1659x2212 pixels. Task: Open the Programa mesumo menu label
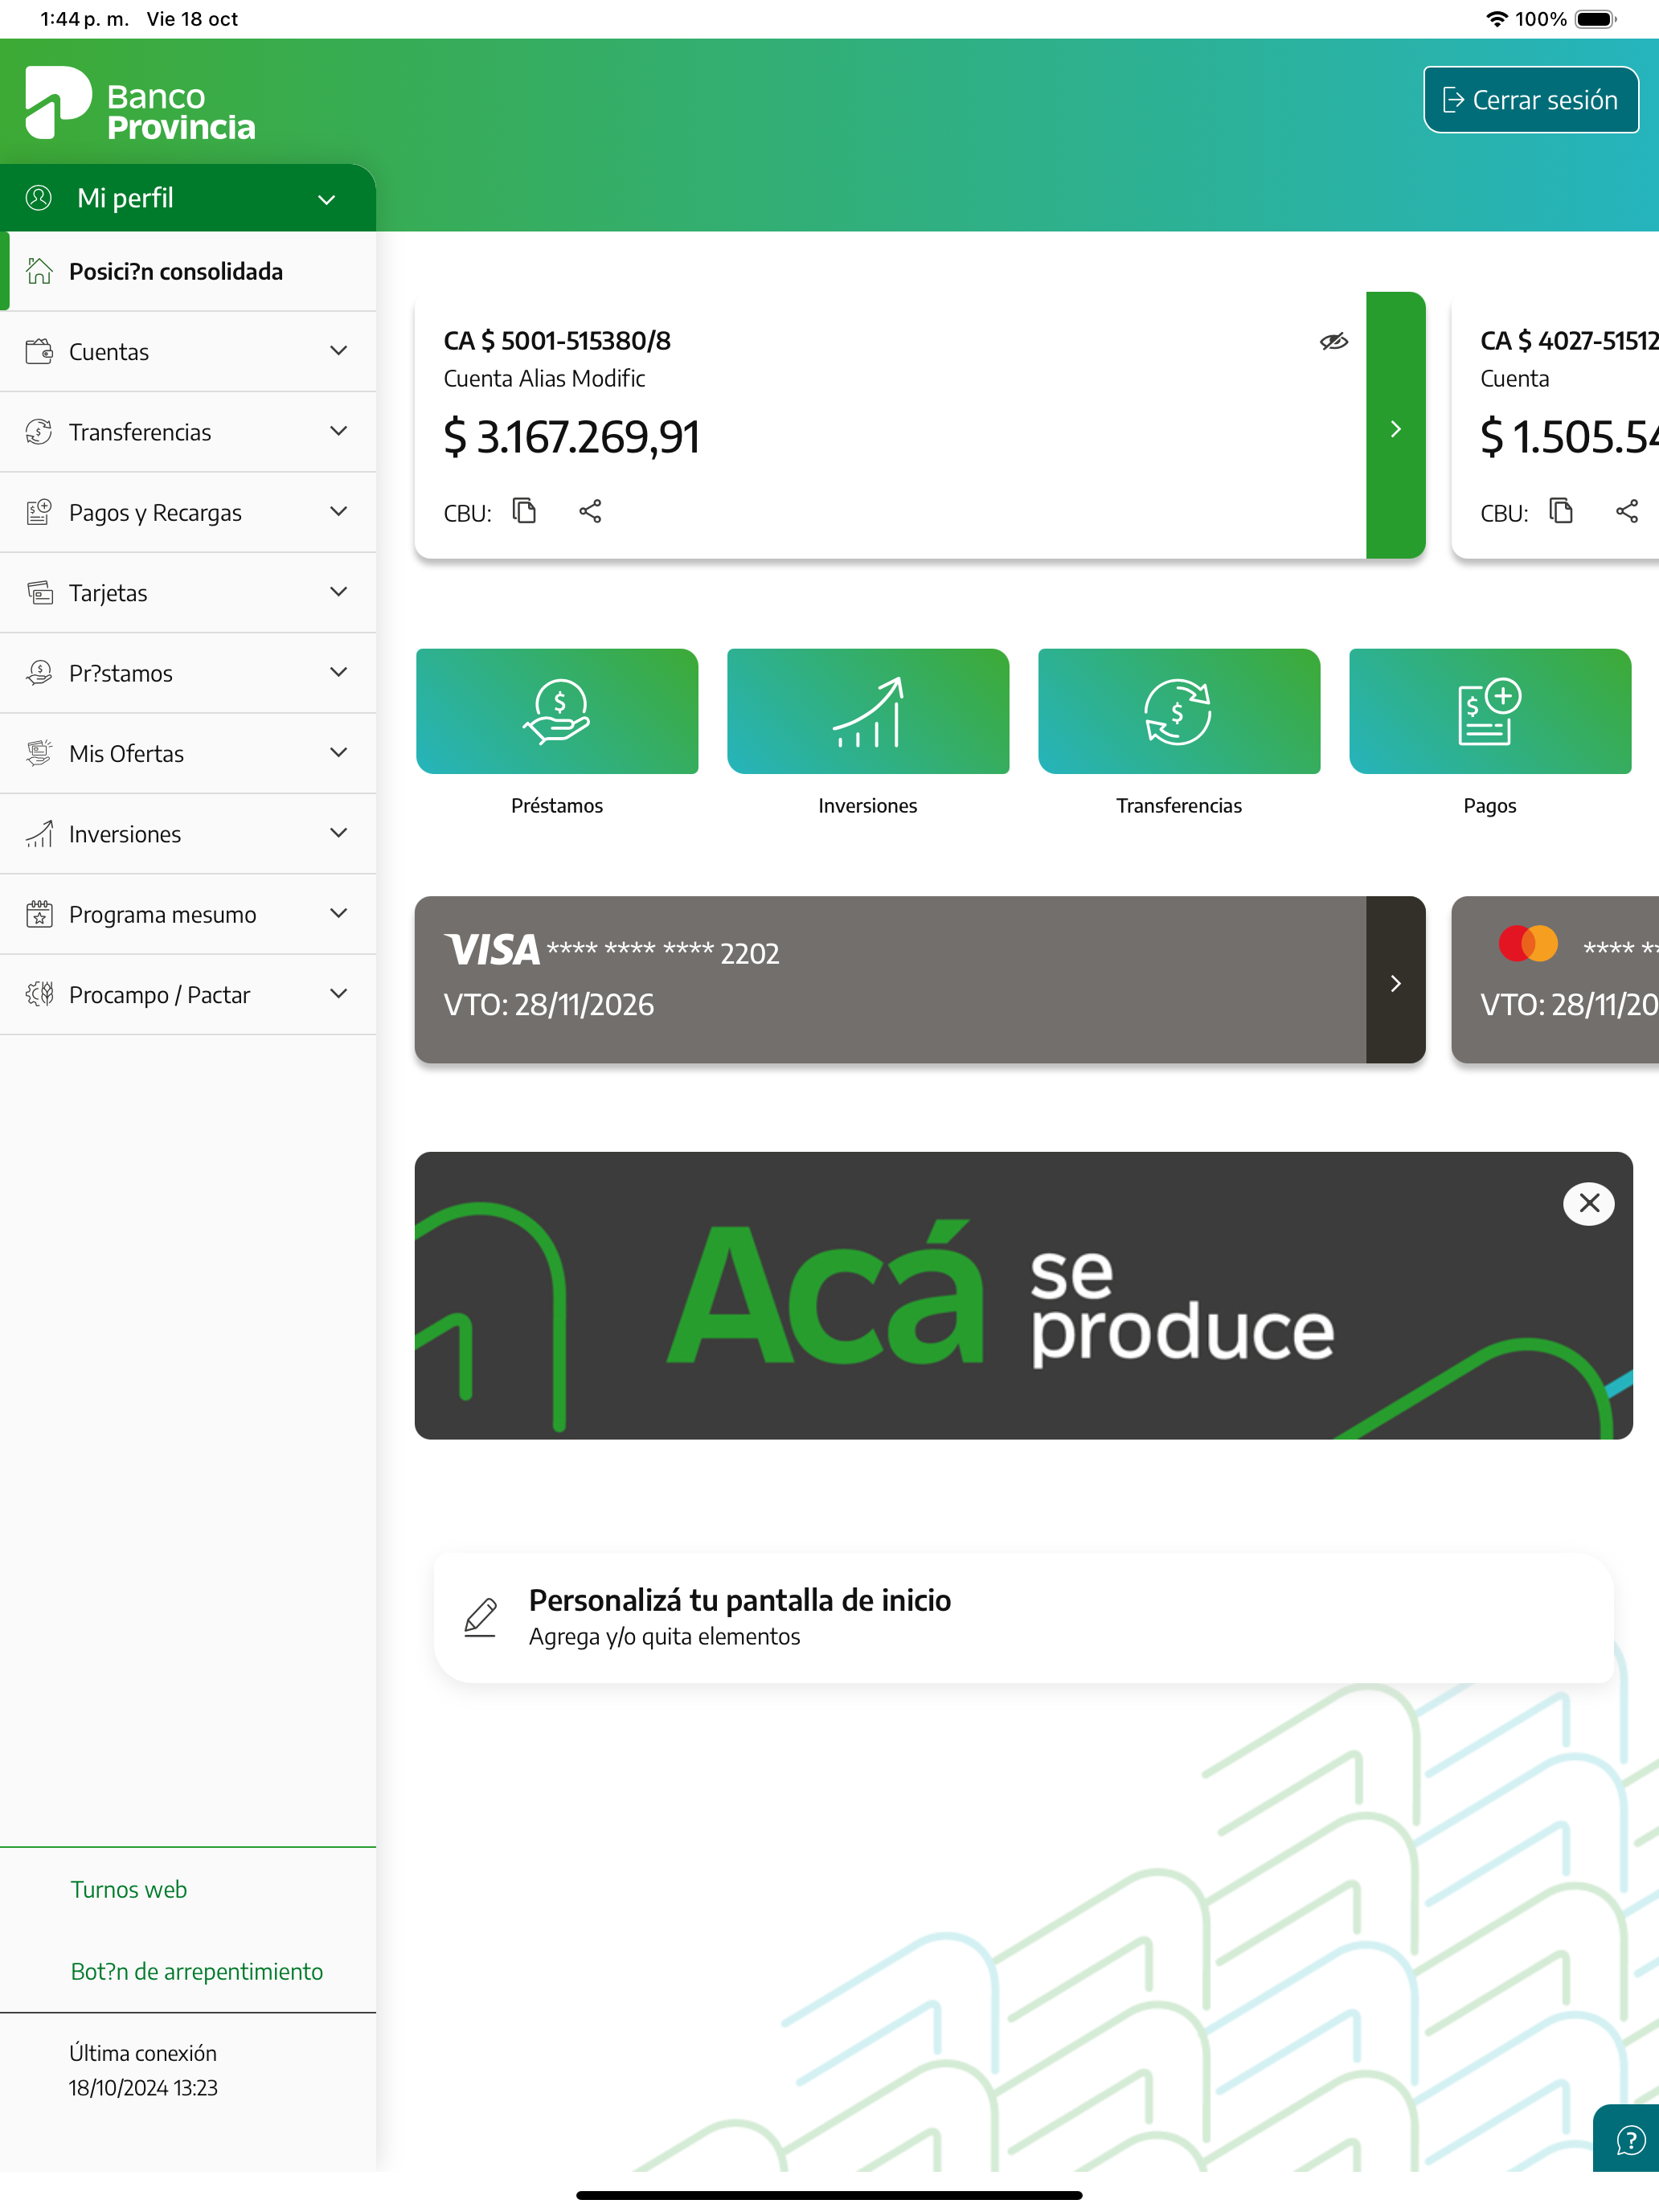pos(162,915)
